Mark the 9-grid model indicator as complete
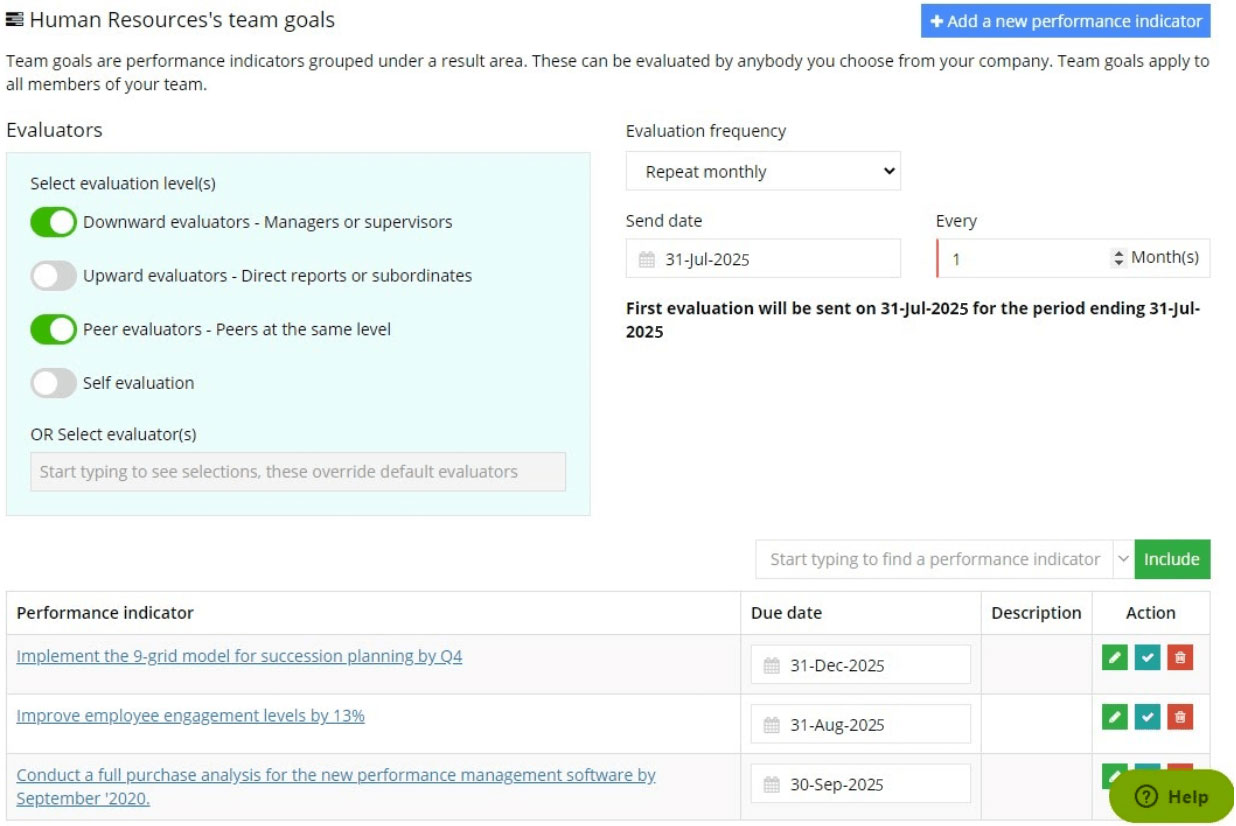The height and width of the screenshot is (826, 1236). pyautogui.click(x=1147, y=657)
